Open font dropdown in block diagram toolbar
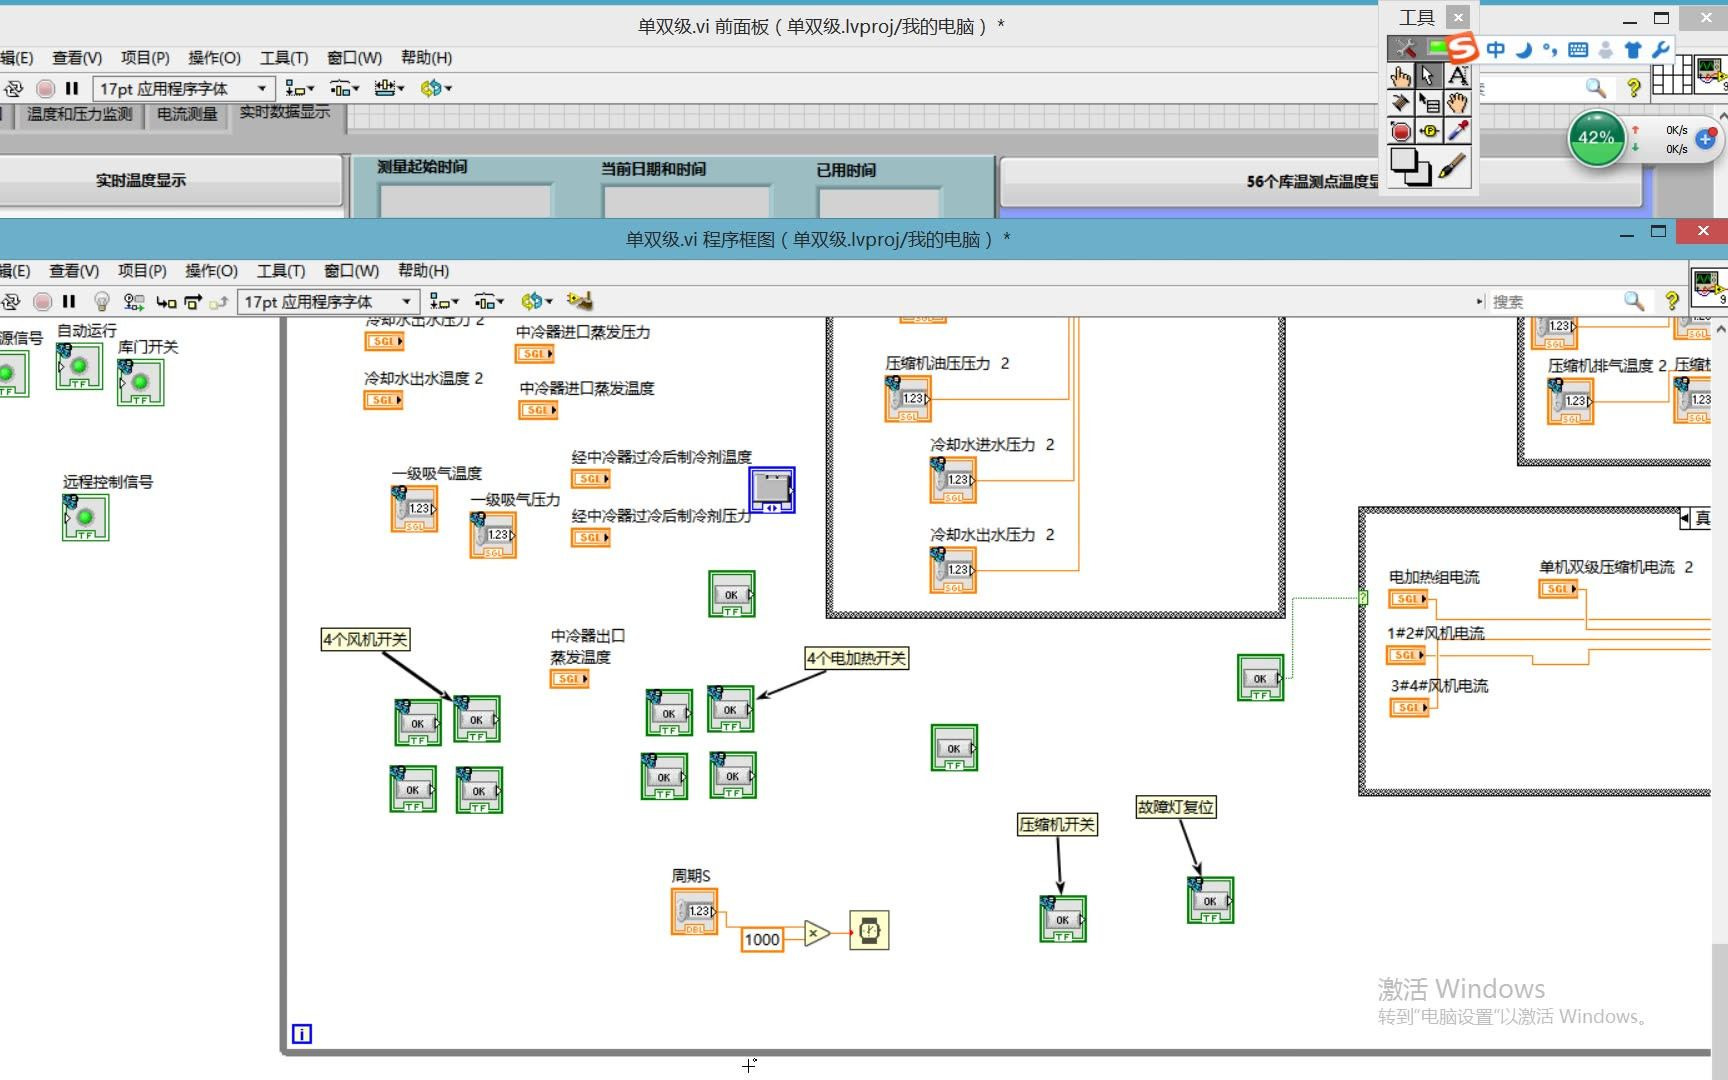 (x=327, y=301)
